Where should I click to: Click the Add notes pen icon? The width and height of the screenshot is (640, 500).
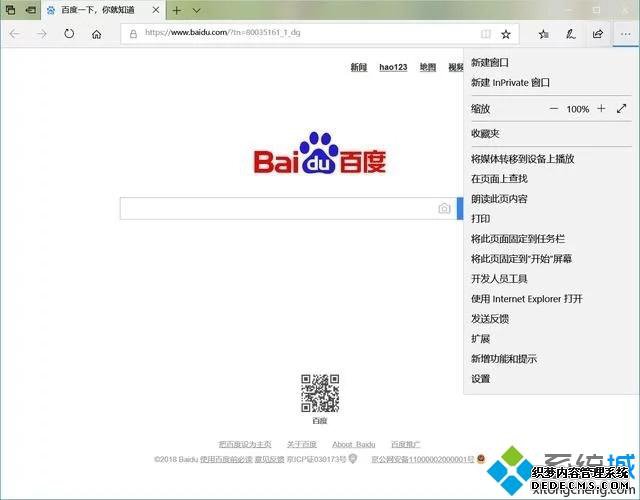(x=571, y=34)
